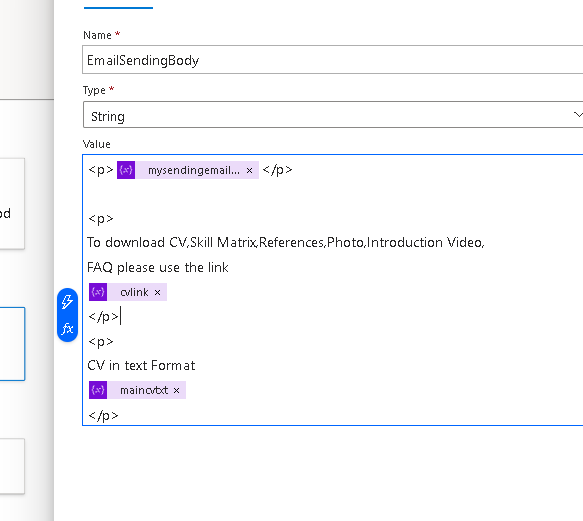Remove the mysendingemail variable token
The width and height of the screenshot is (583, 521).
coord(249,170)
